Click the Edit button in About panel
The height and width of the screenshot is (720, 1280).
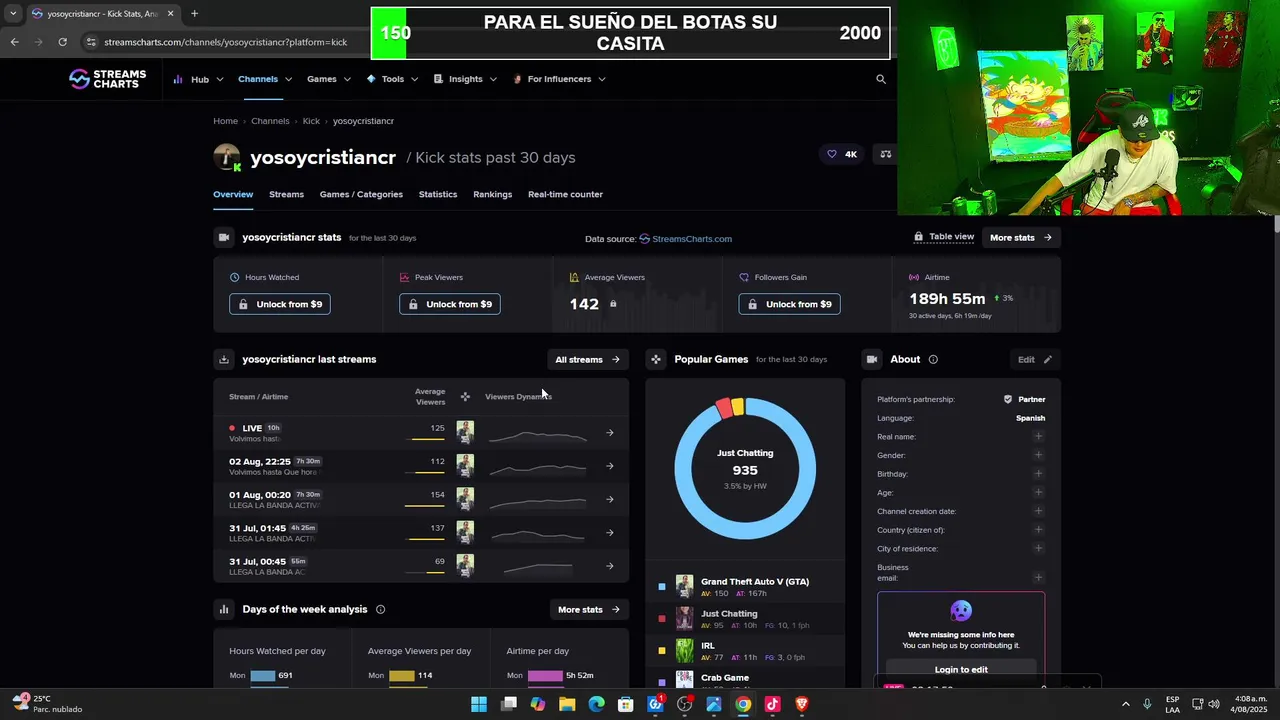coord(1035,359)
